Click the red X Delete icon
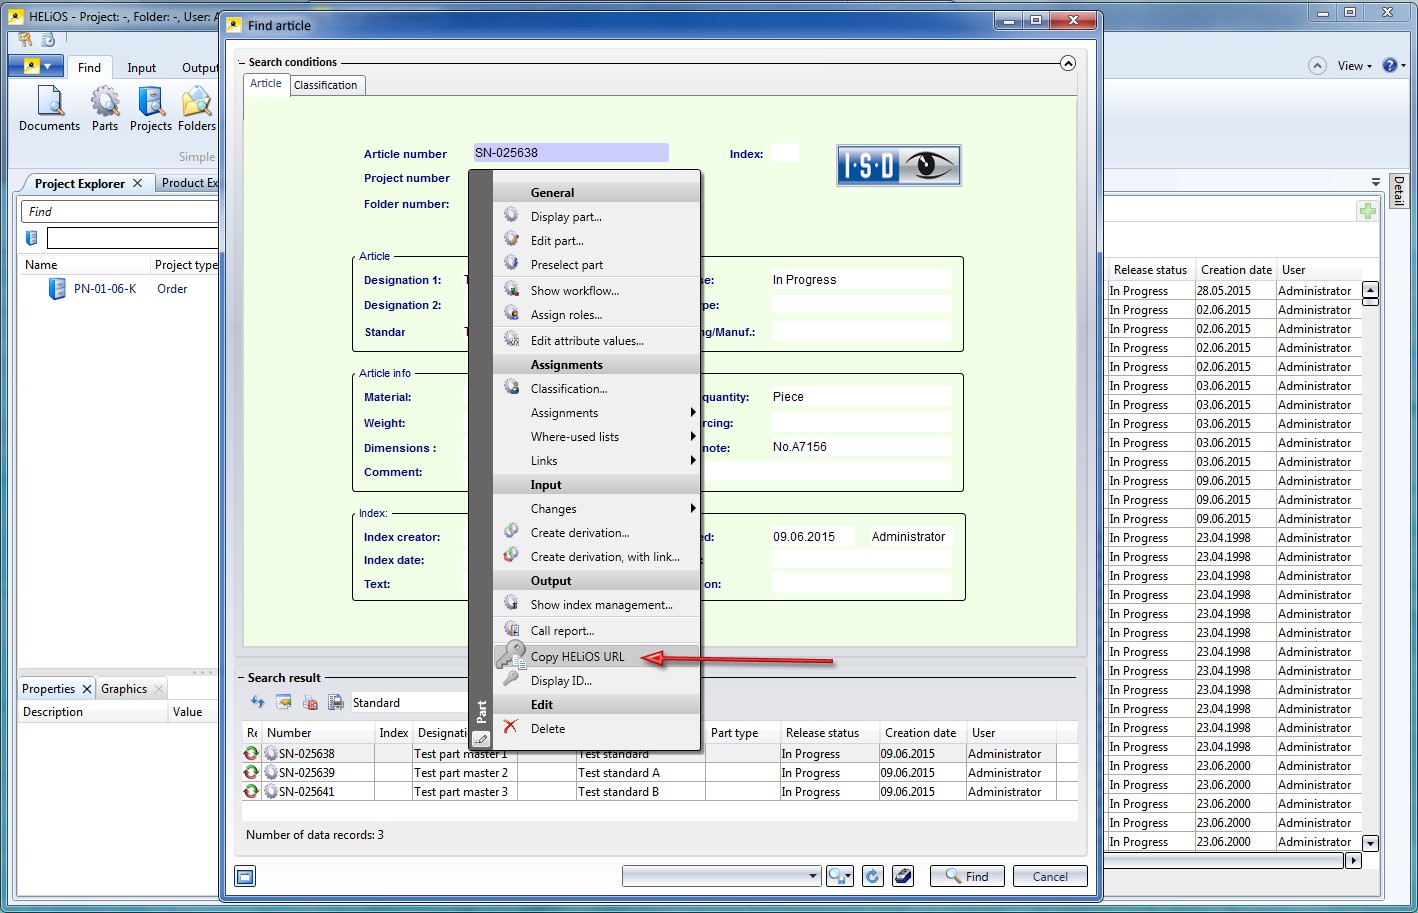The width and height of the screenshot is (1418, 913). 511,727
